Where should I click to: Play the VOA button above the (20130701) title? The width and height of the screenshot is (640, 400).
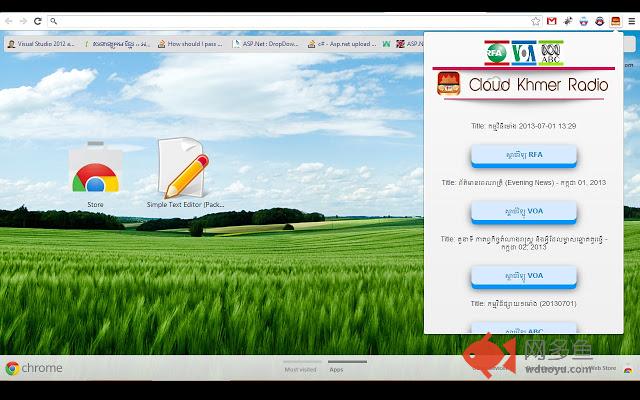(524, 276)
